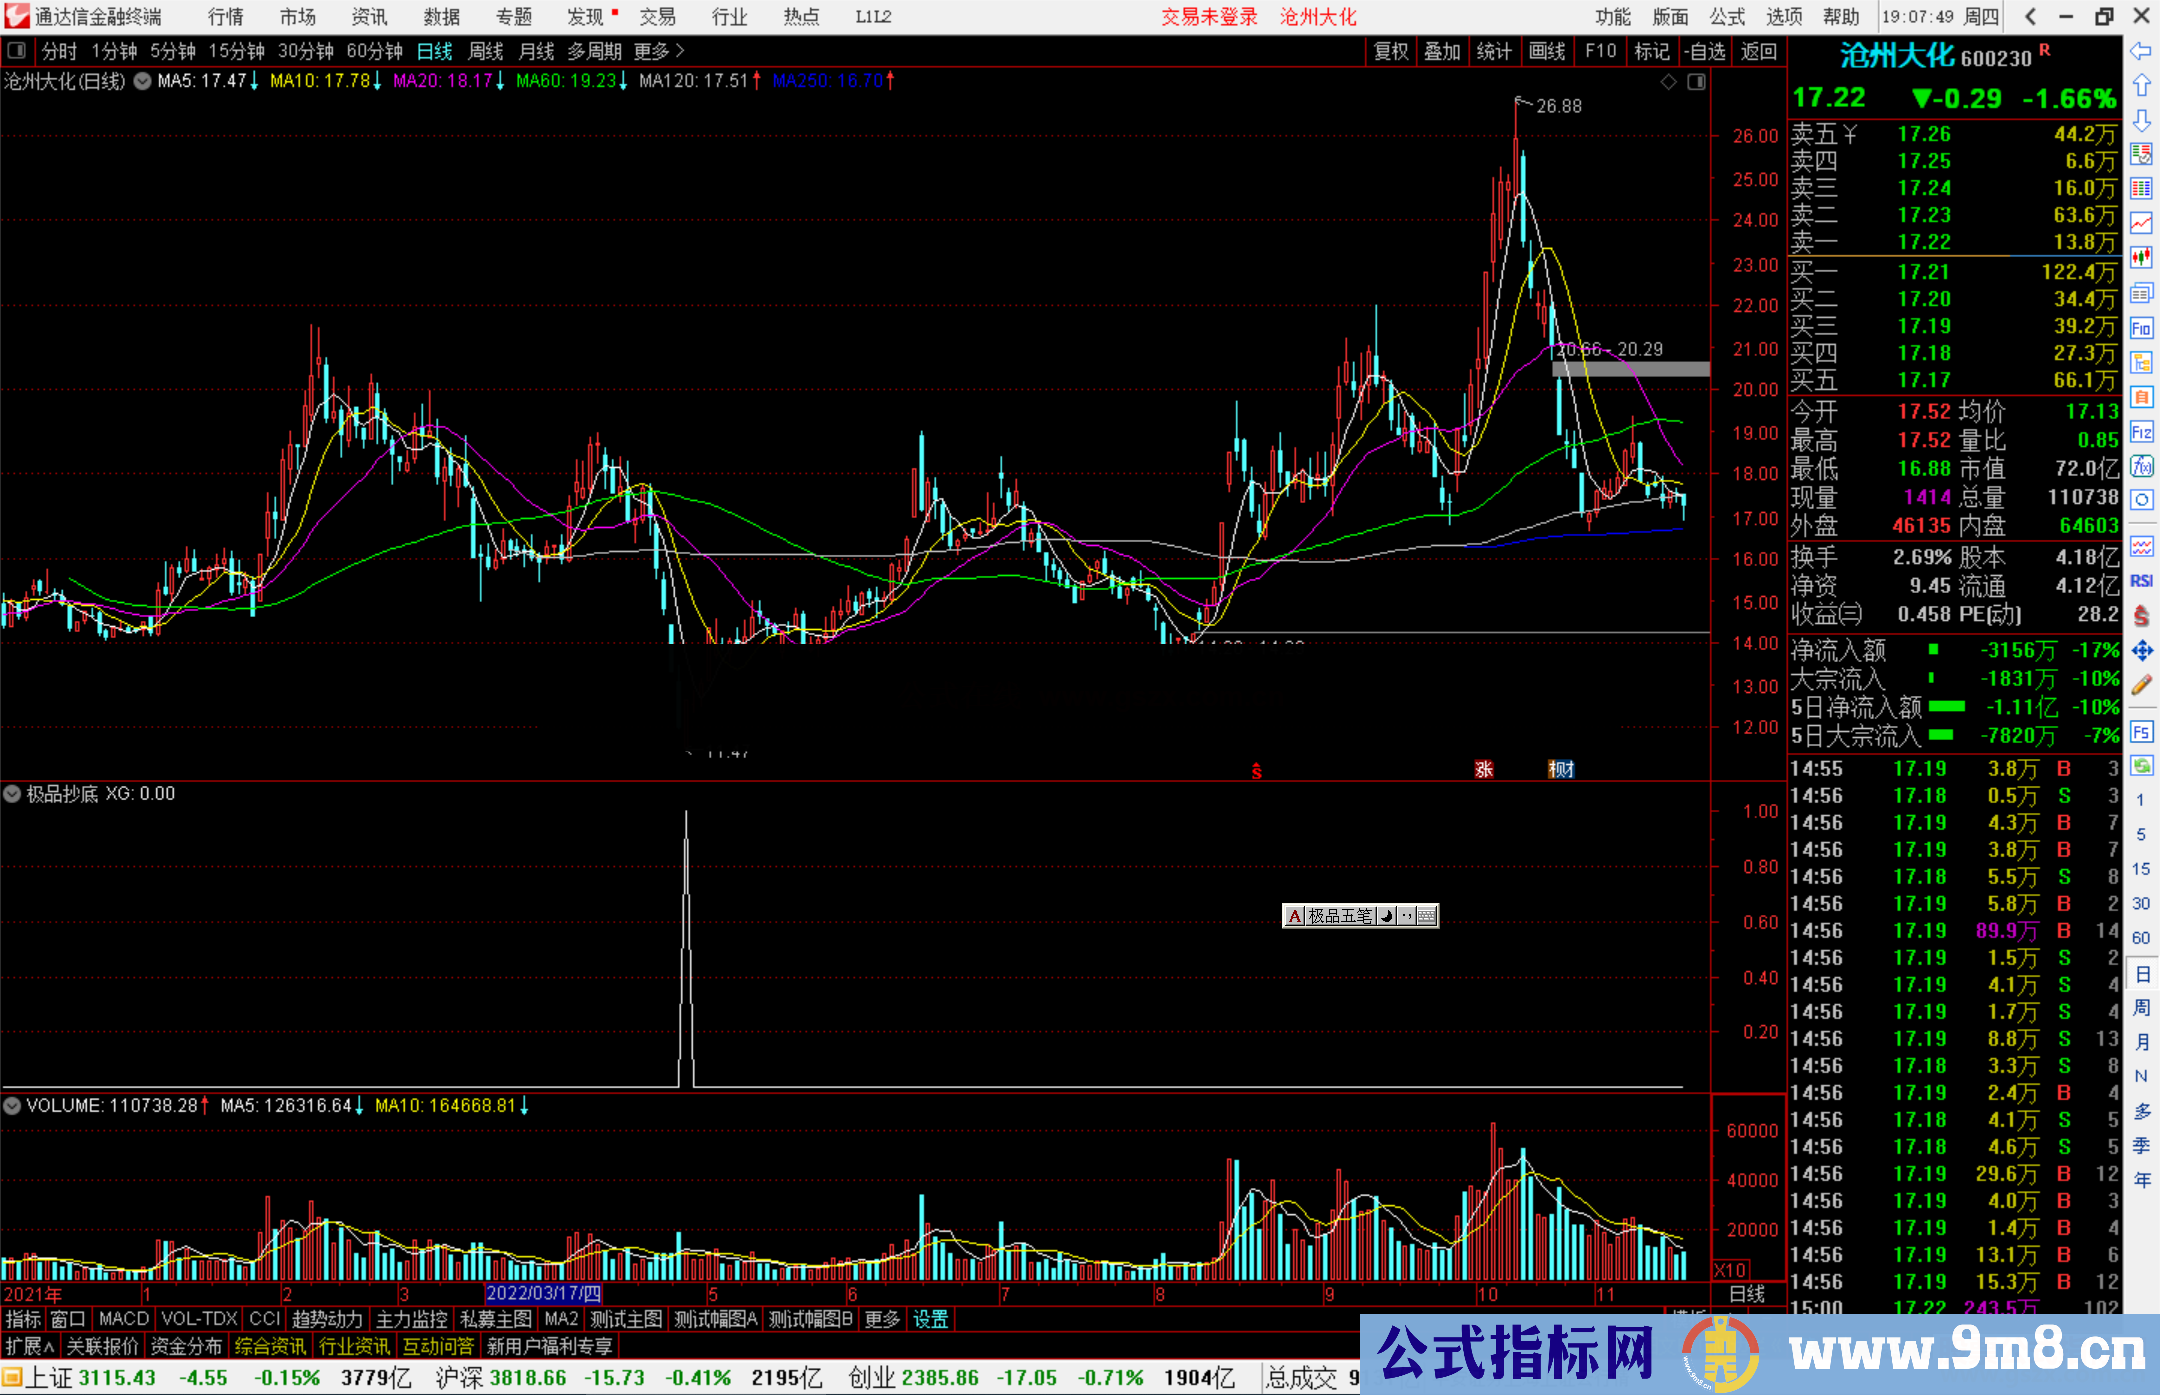Click the F10 sidebar icon
Screen dimensions: 2160x1395
tap(2141, 329)
